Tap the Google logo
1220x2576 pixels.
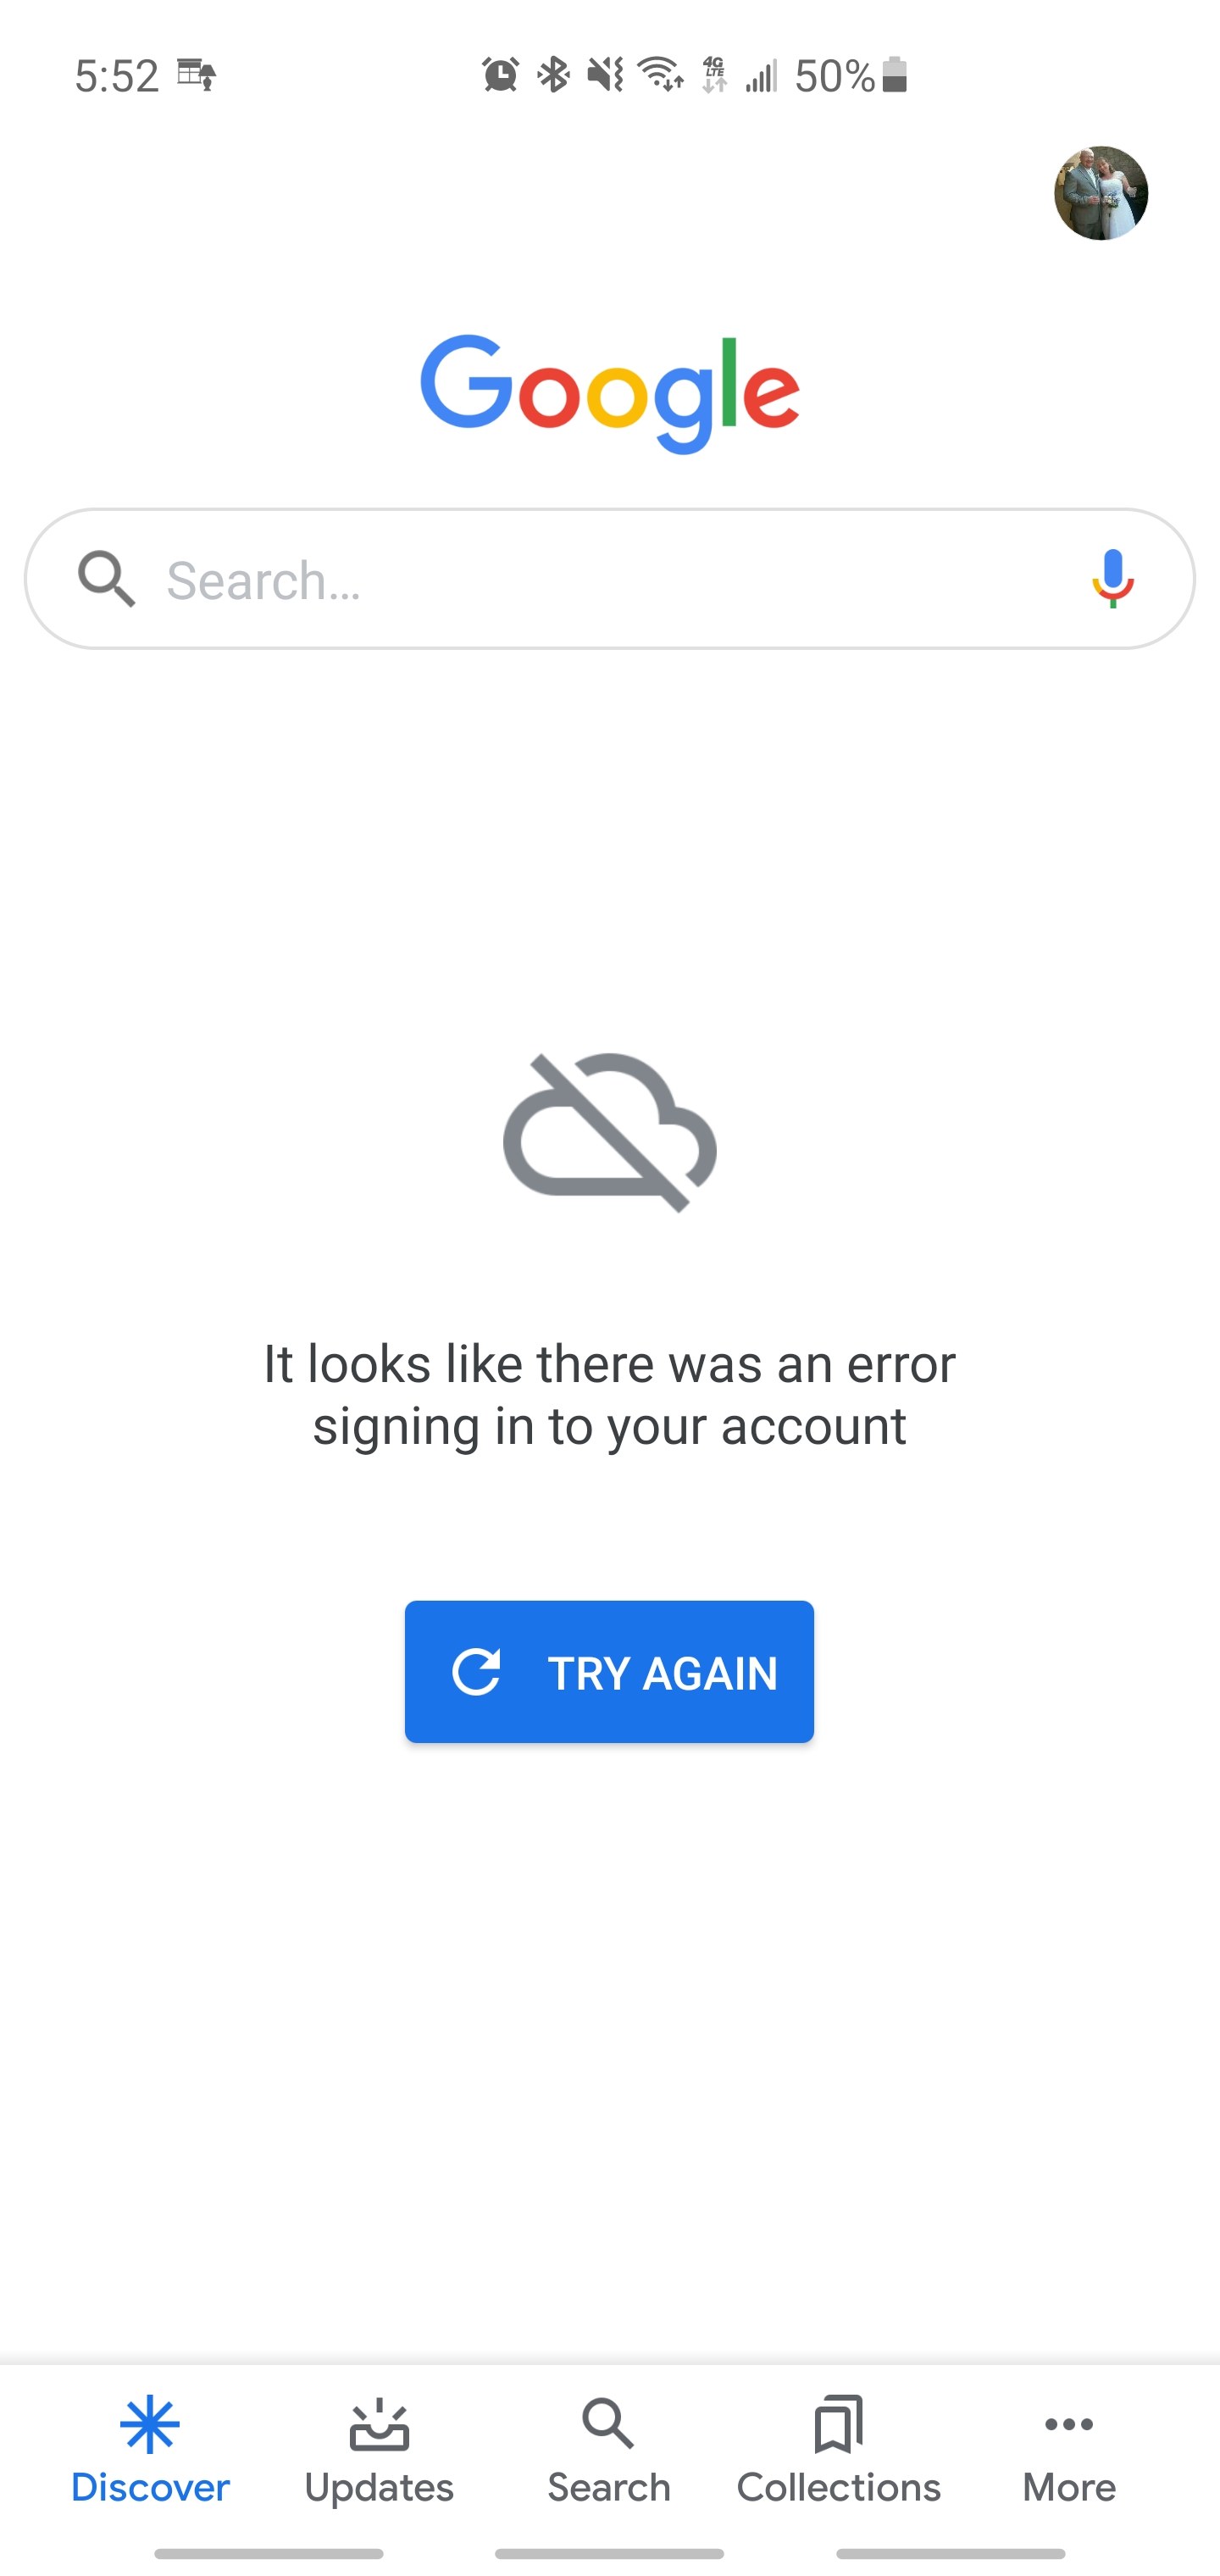point(610,393)
